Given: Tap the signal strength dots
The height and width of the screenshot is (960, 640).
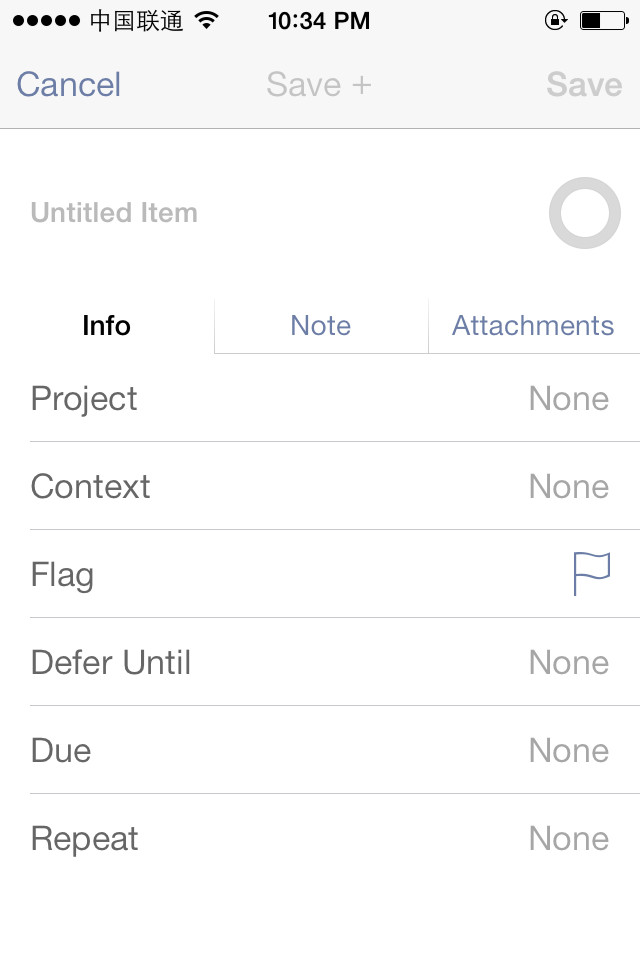Looking at the screenshot, I should tap(47, 21).
